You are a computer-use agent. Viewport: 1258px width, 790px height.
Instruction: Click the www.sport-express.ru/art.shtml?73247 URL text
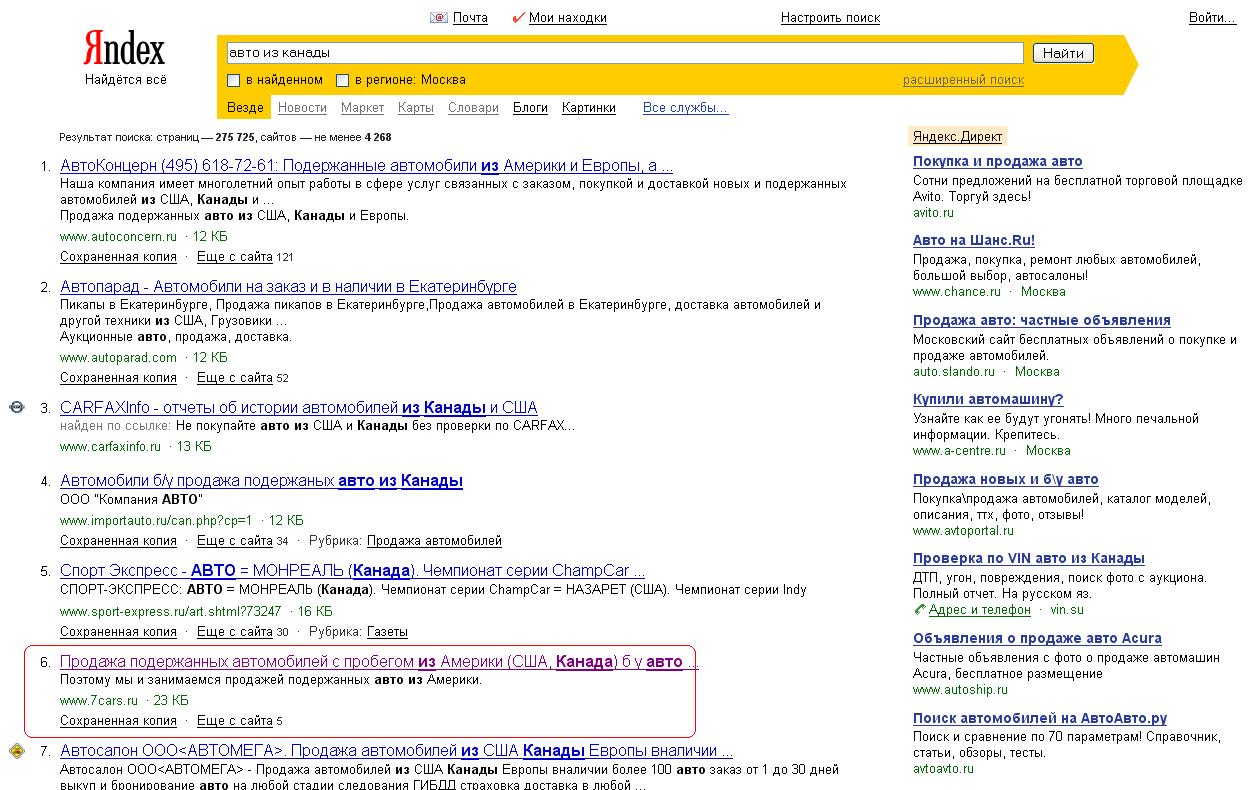point(171,612)
